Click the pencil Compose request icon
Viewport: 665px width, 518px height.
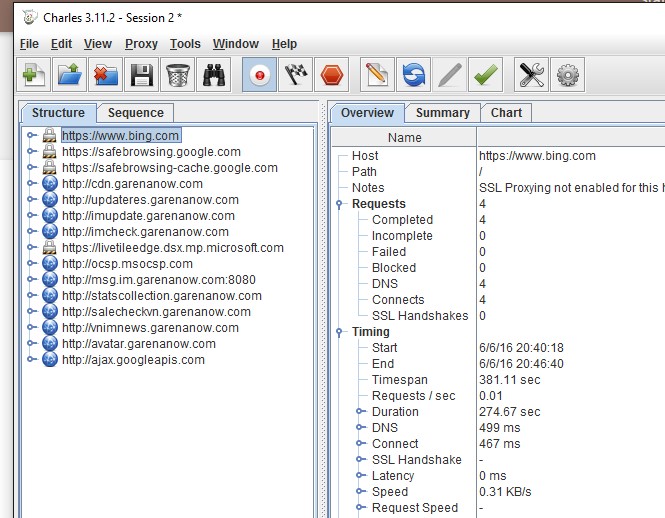click(x=376, y=75)
